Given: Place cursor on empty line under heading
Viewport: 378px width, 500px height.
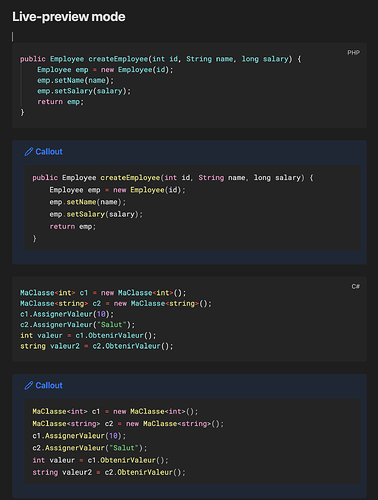Looking at the screenshot, I should click(189, 36).
